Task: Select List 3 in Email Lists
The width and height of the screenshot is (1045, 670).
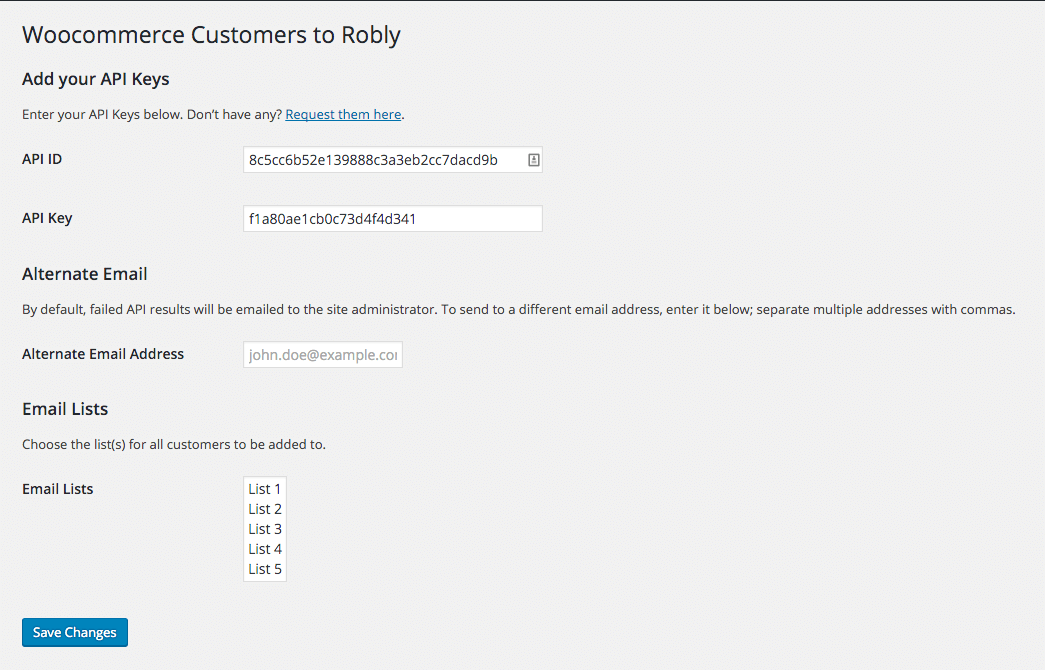Action: coord(265,529)
